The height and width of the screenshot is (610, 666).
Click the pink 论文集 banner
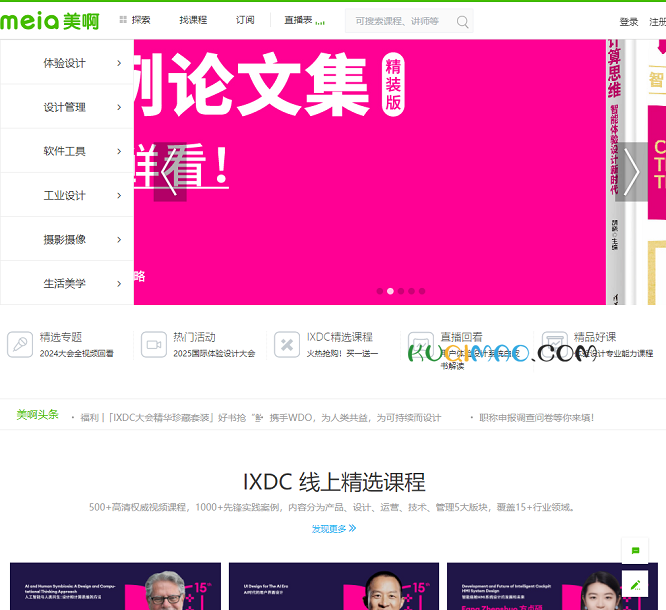tap(370, 172)
